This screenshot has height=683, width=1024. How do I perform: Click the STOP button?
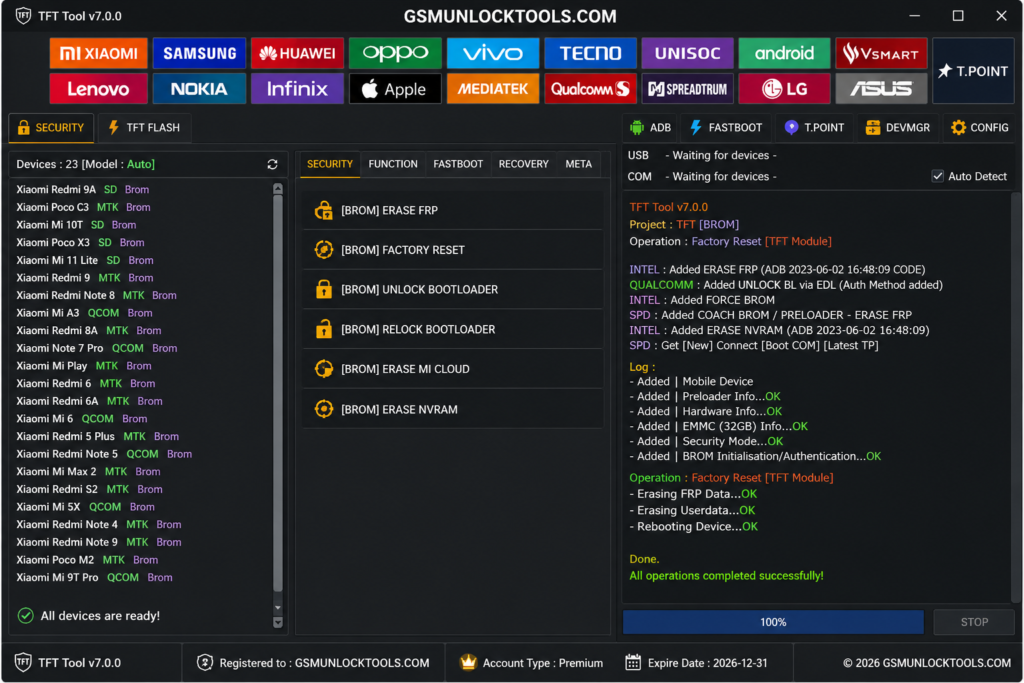point(974,622)
